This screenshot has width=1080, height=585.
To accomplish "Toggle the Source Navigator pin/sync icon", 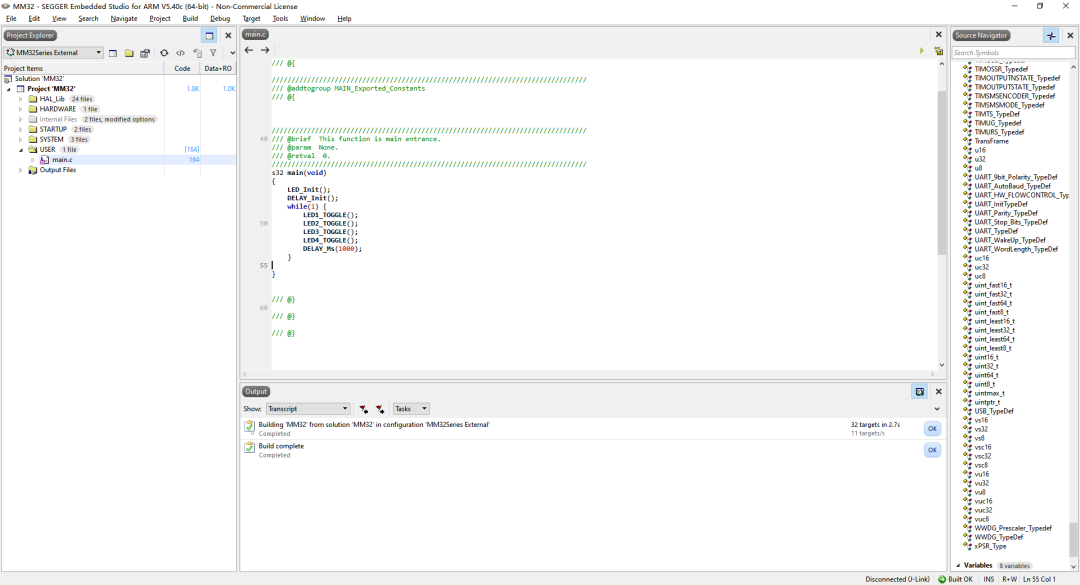I will click(x=1051, y=36).
